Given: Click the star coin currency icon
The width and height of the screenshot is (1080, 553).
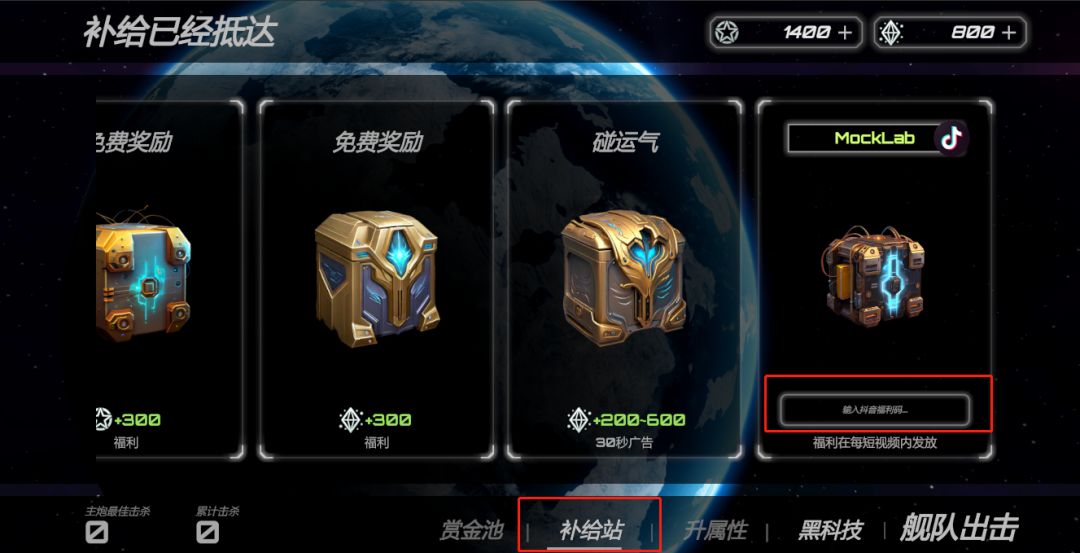Looking at the screenshot, I should pos(727,32).
